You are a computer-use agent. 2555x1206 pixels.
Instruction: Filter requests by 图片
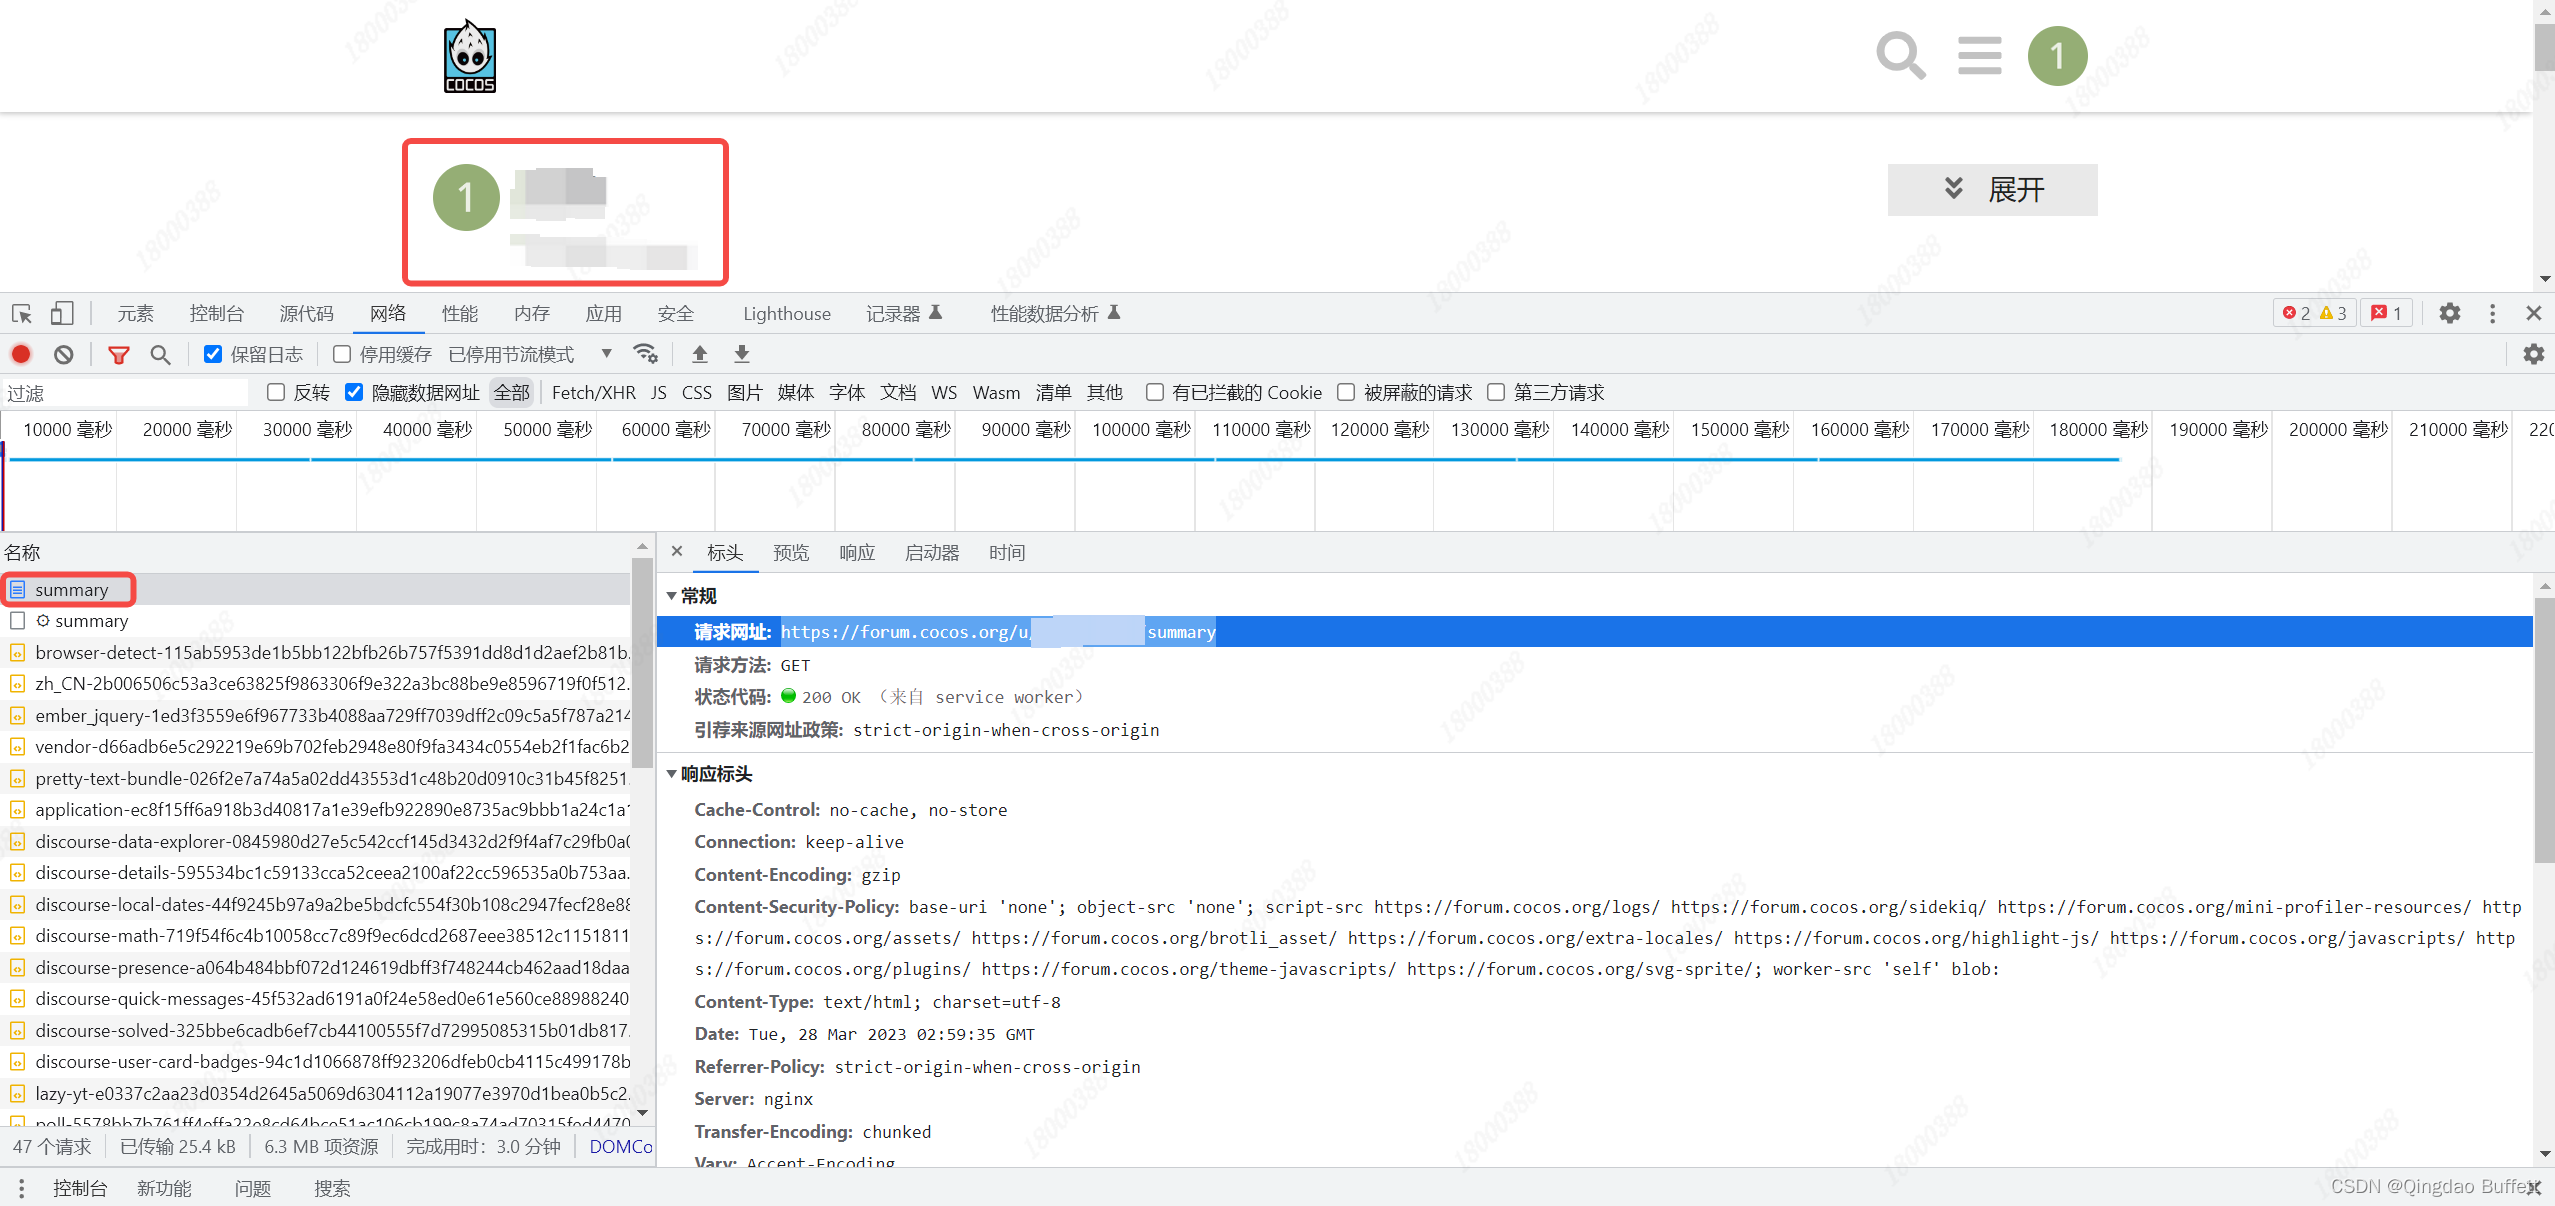[744, 392]
